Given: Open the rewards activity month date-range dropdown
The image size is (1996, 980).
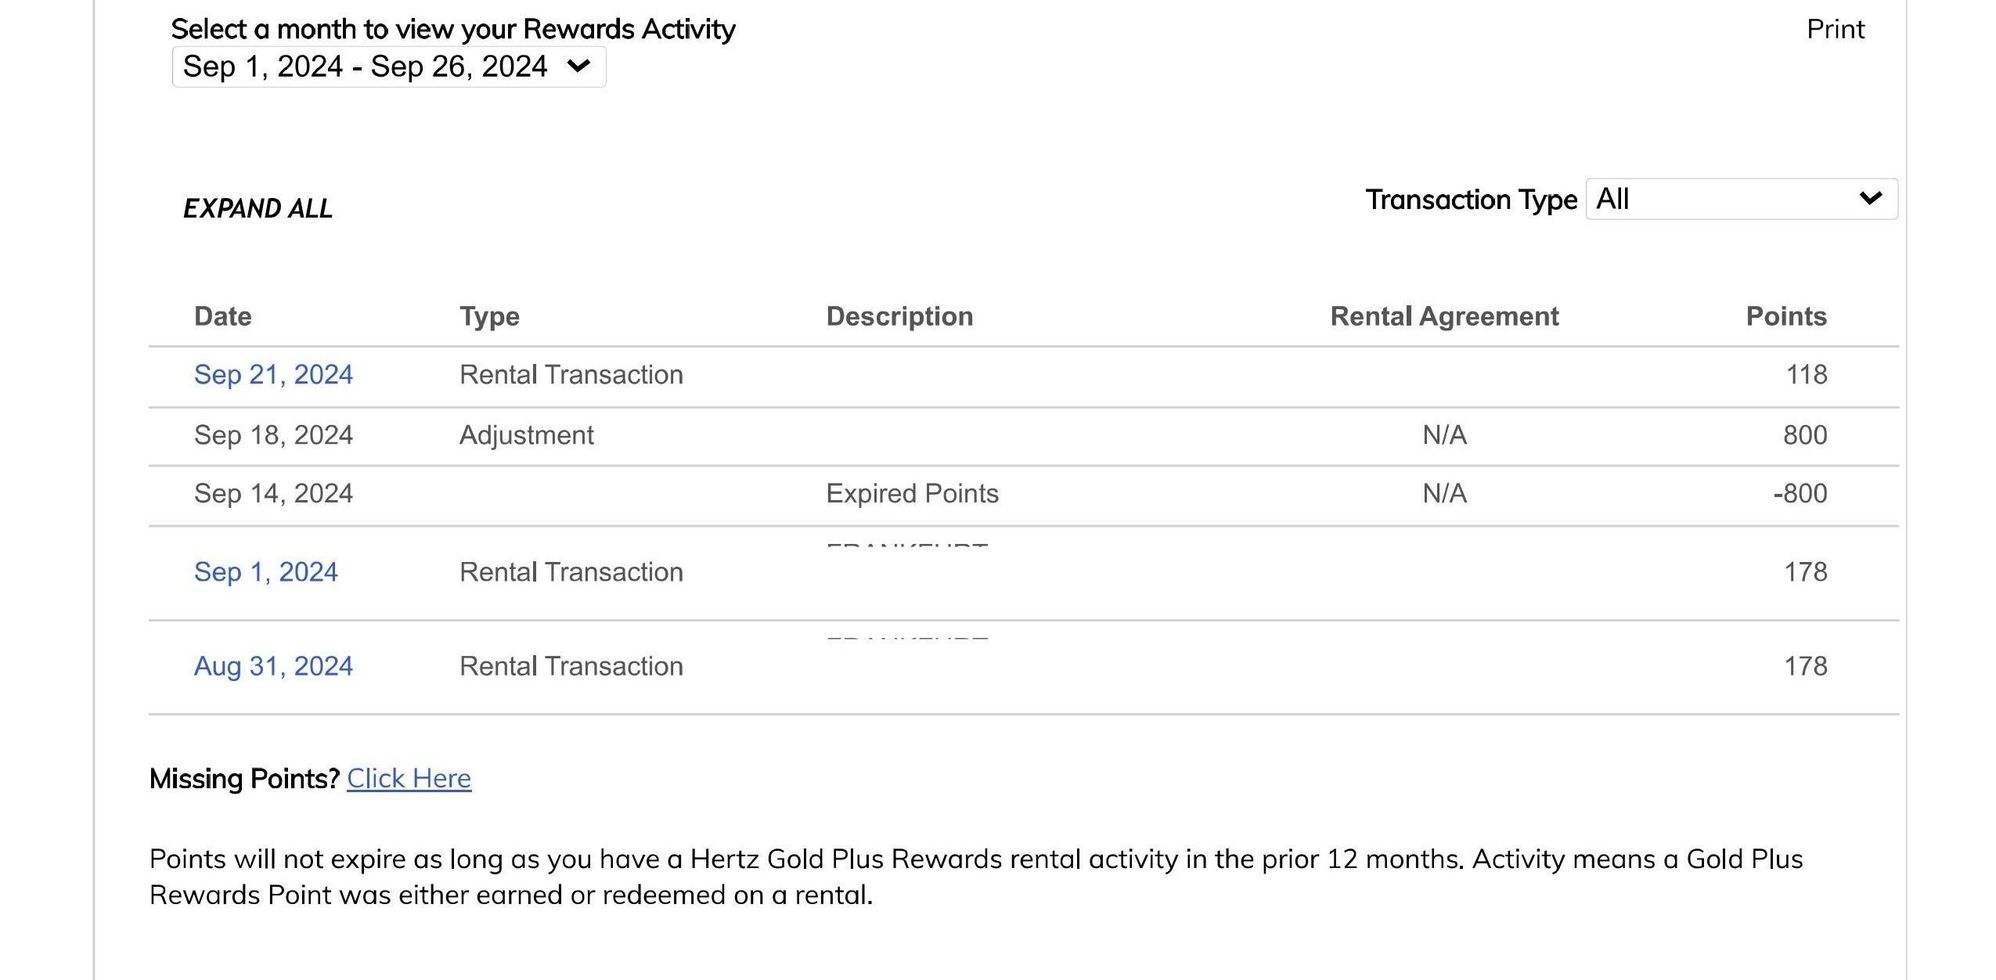Looking at the screenshot, I should [x=388, y=67].
